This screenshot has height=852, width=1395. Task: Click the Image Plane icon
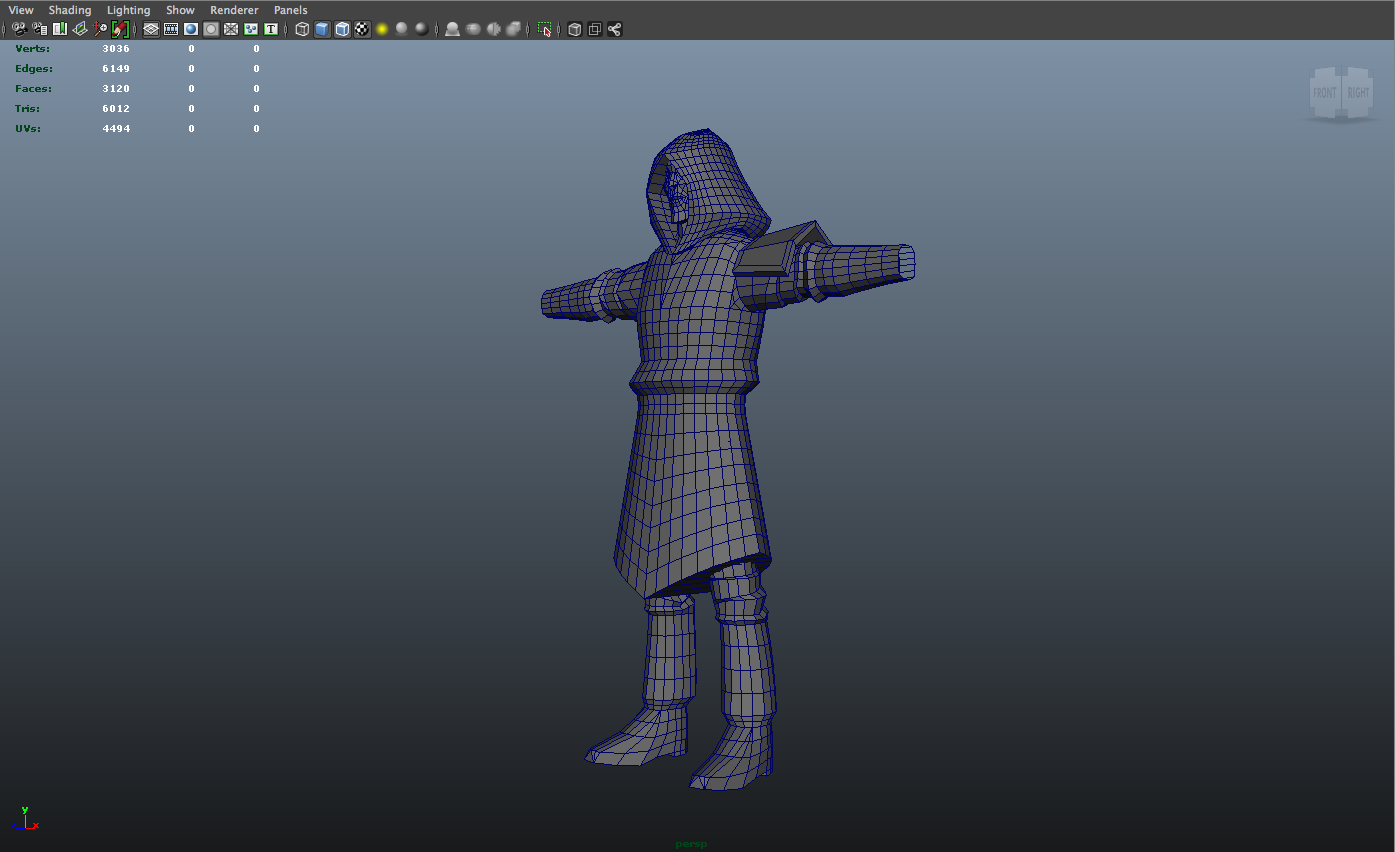tap(80, 29)
